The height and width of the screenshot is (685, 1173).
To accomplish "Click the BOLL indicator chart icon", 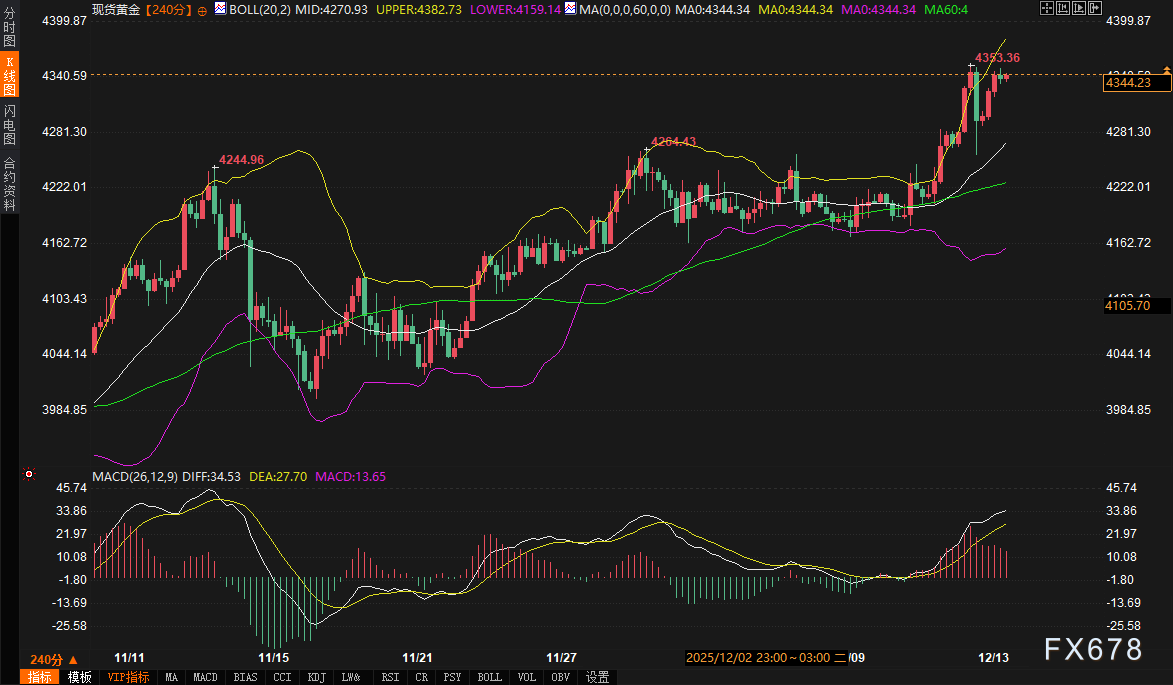I will pos(221,9).
